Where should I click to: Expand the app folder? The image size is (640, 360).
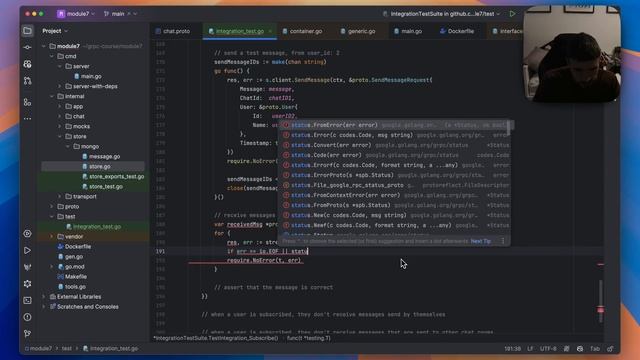pyautogui.click(x=60, y=106)
